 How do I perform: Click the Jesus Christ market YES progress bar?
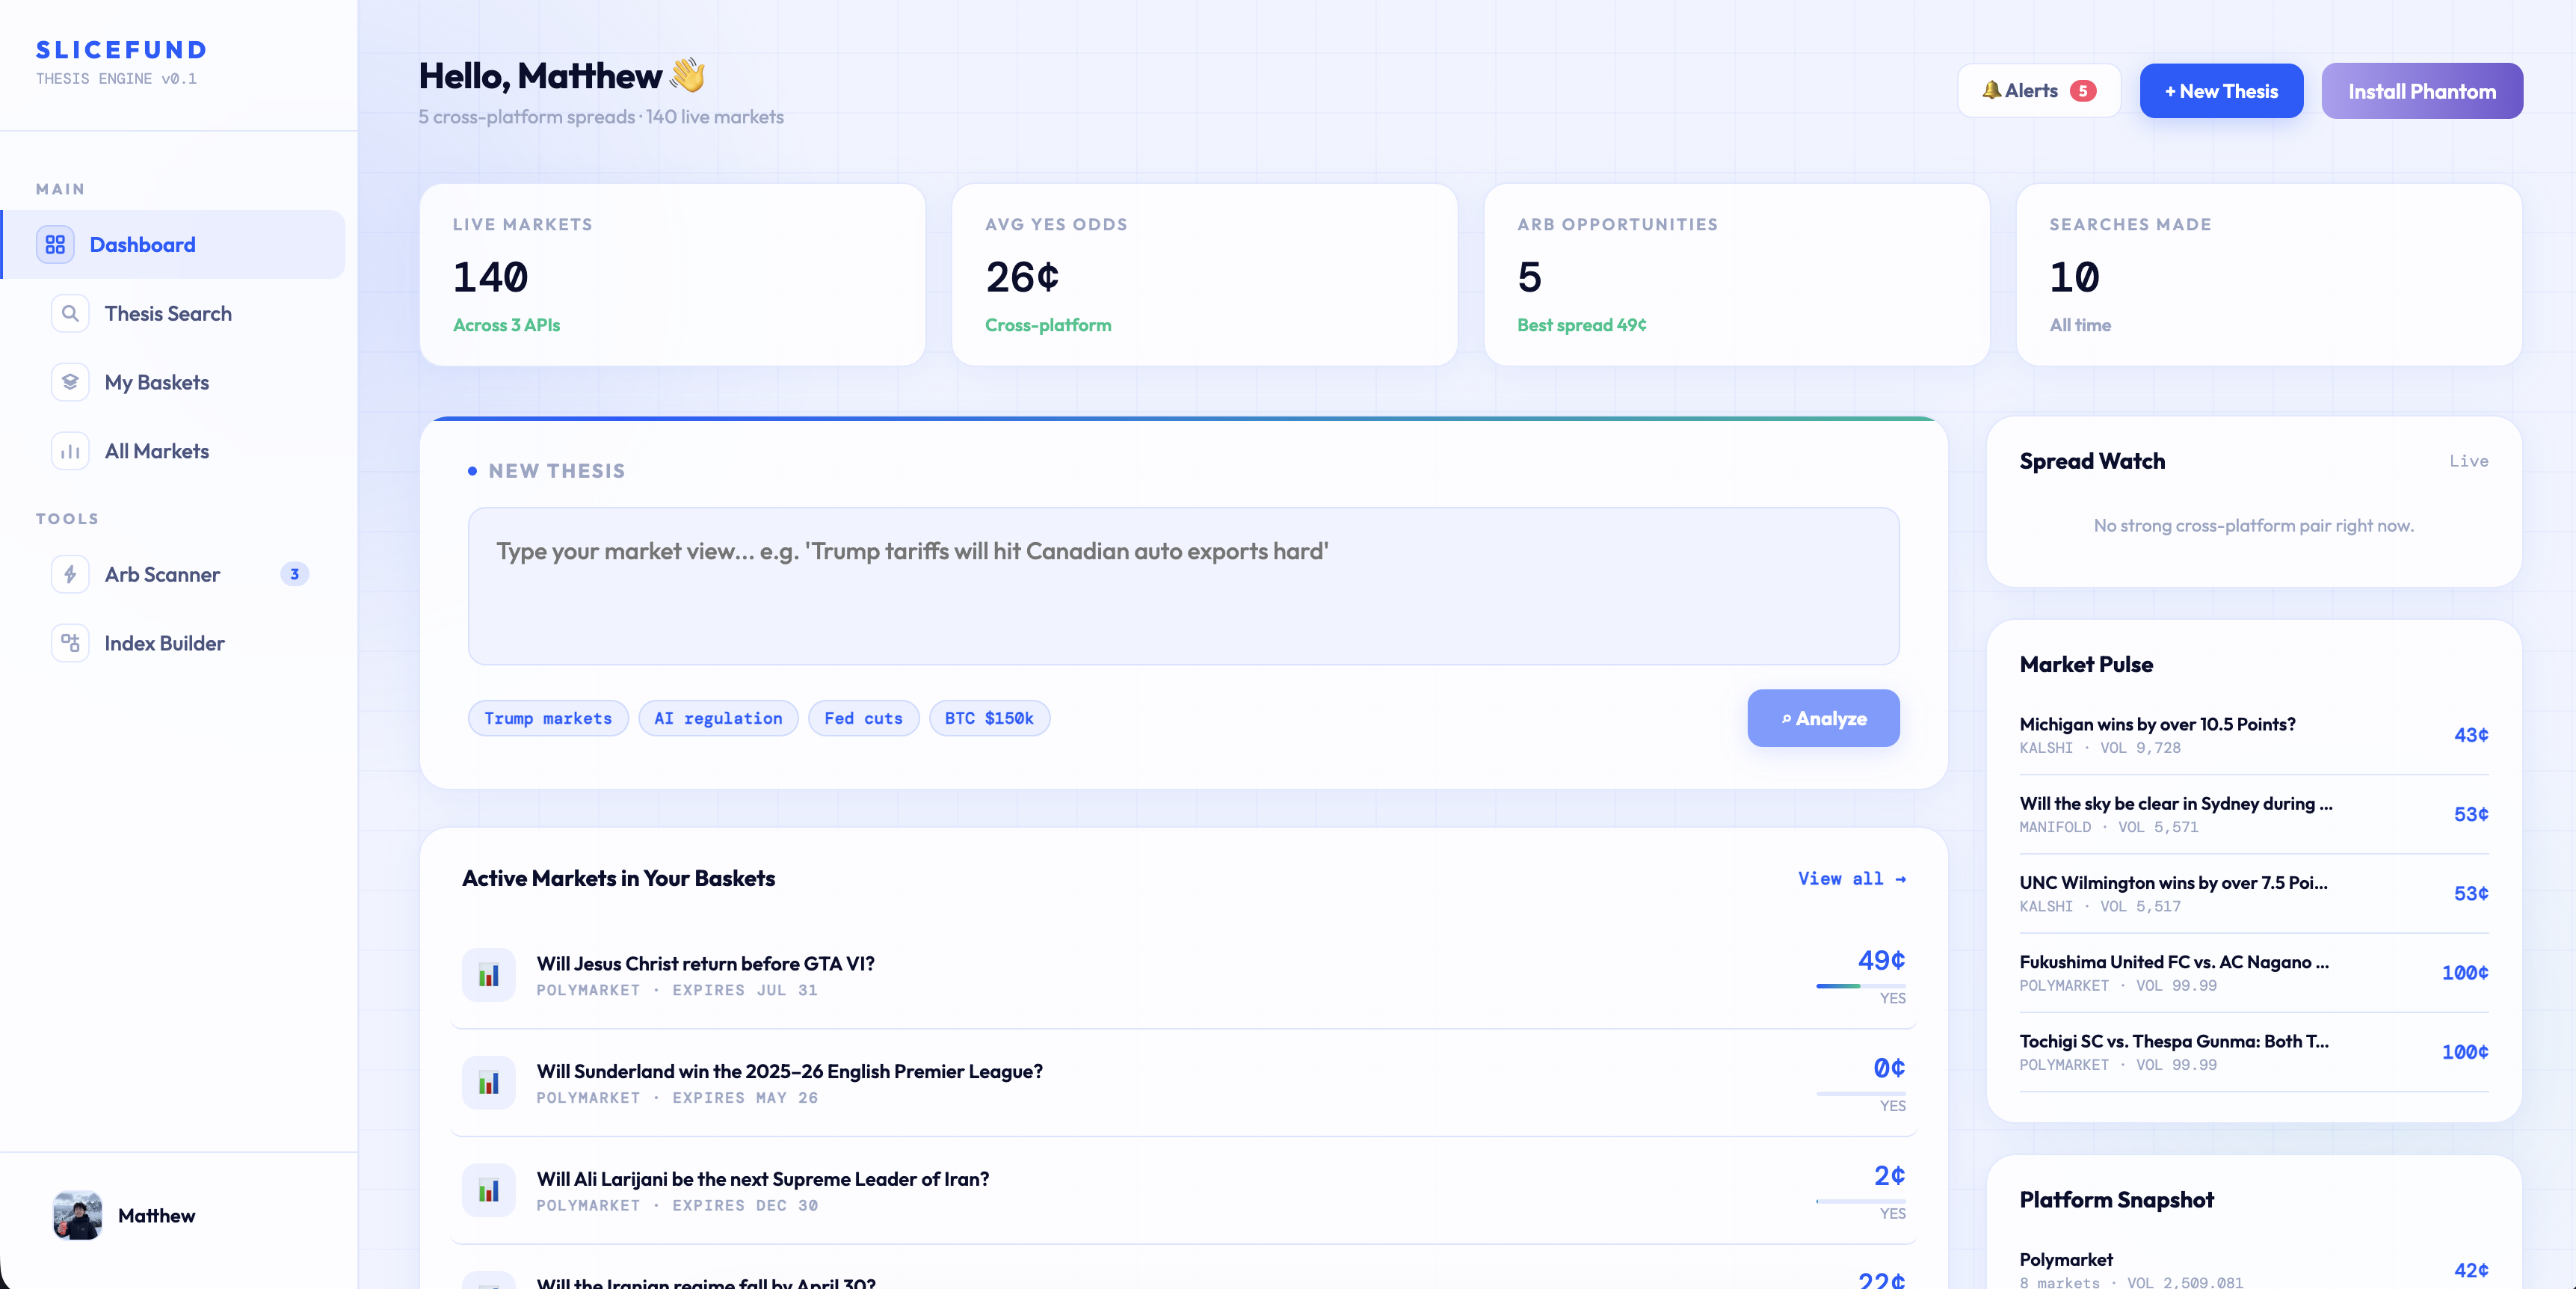click(1860, 986)
